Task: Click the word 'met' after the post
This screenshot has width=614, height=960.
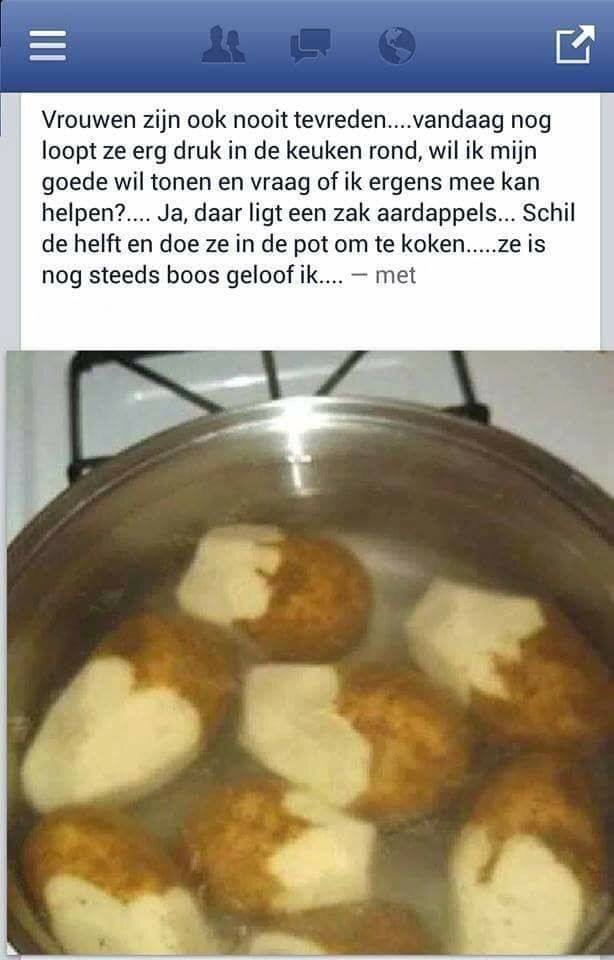Action: [395, 275]
